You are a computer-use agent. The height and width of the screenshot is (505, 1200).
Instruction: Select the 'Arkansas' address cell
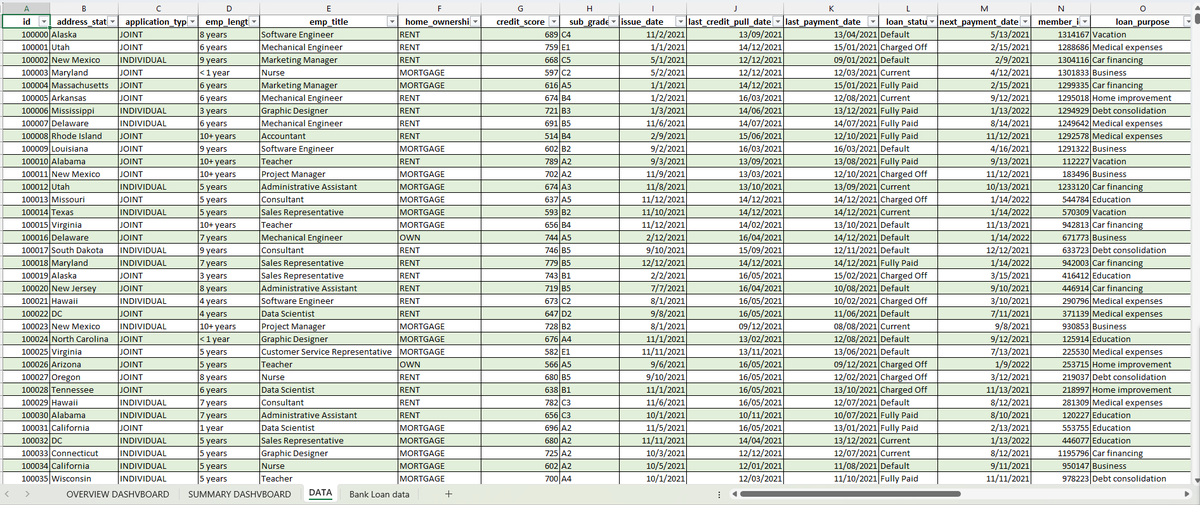pos(84,98)
